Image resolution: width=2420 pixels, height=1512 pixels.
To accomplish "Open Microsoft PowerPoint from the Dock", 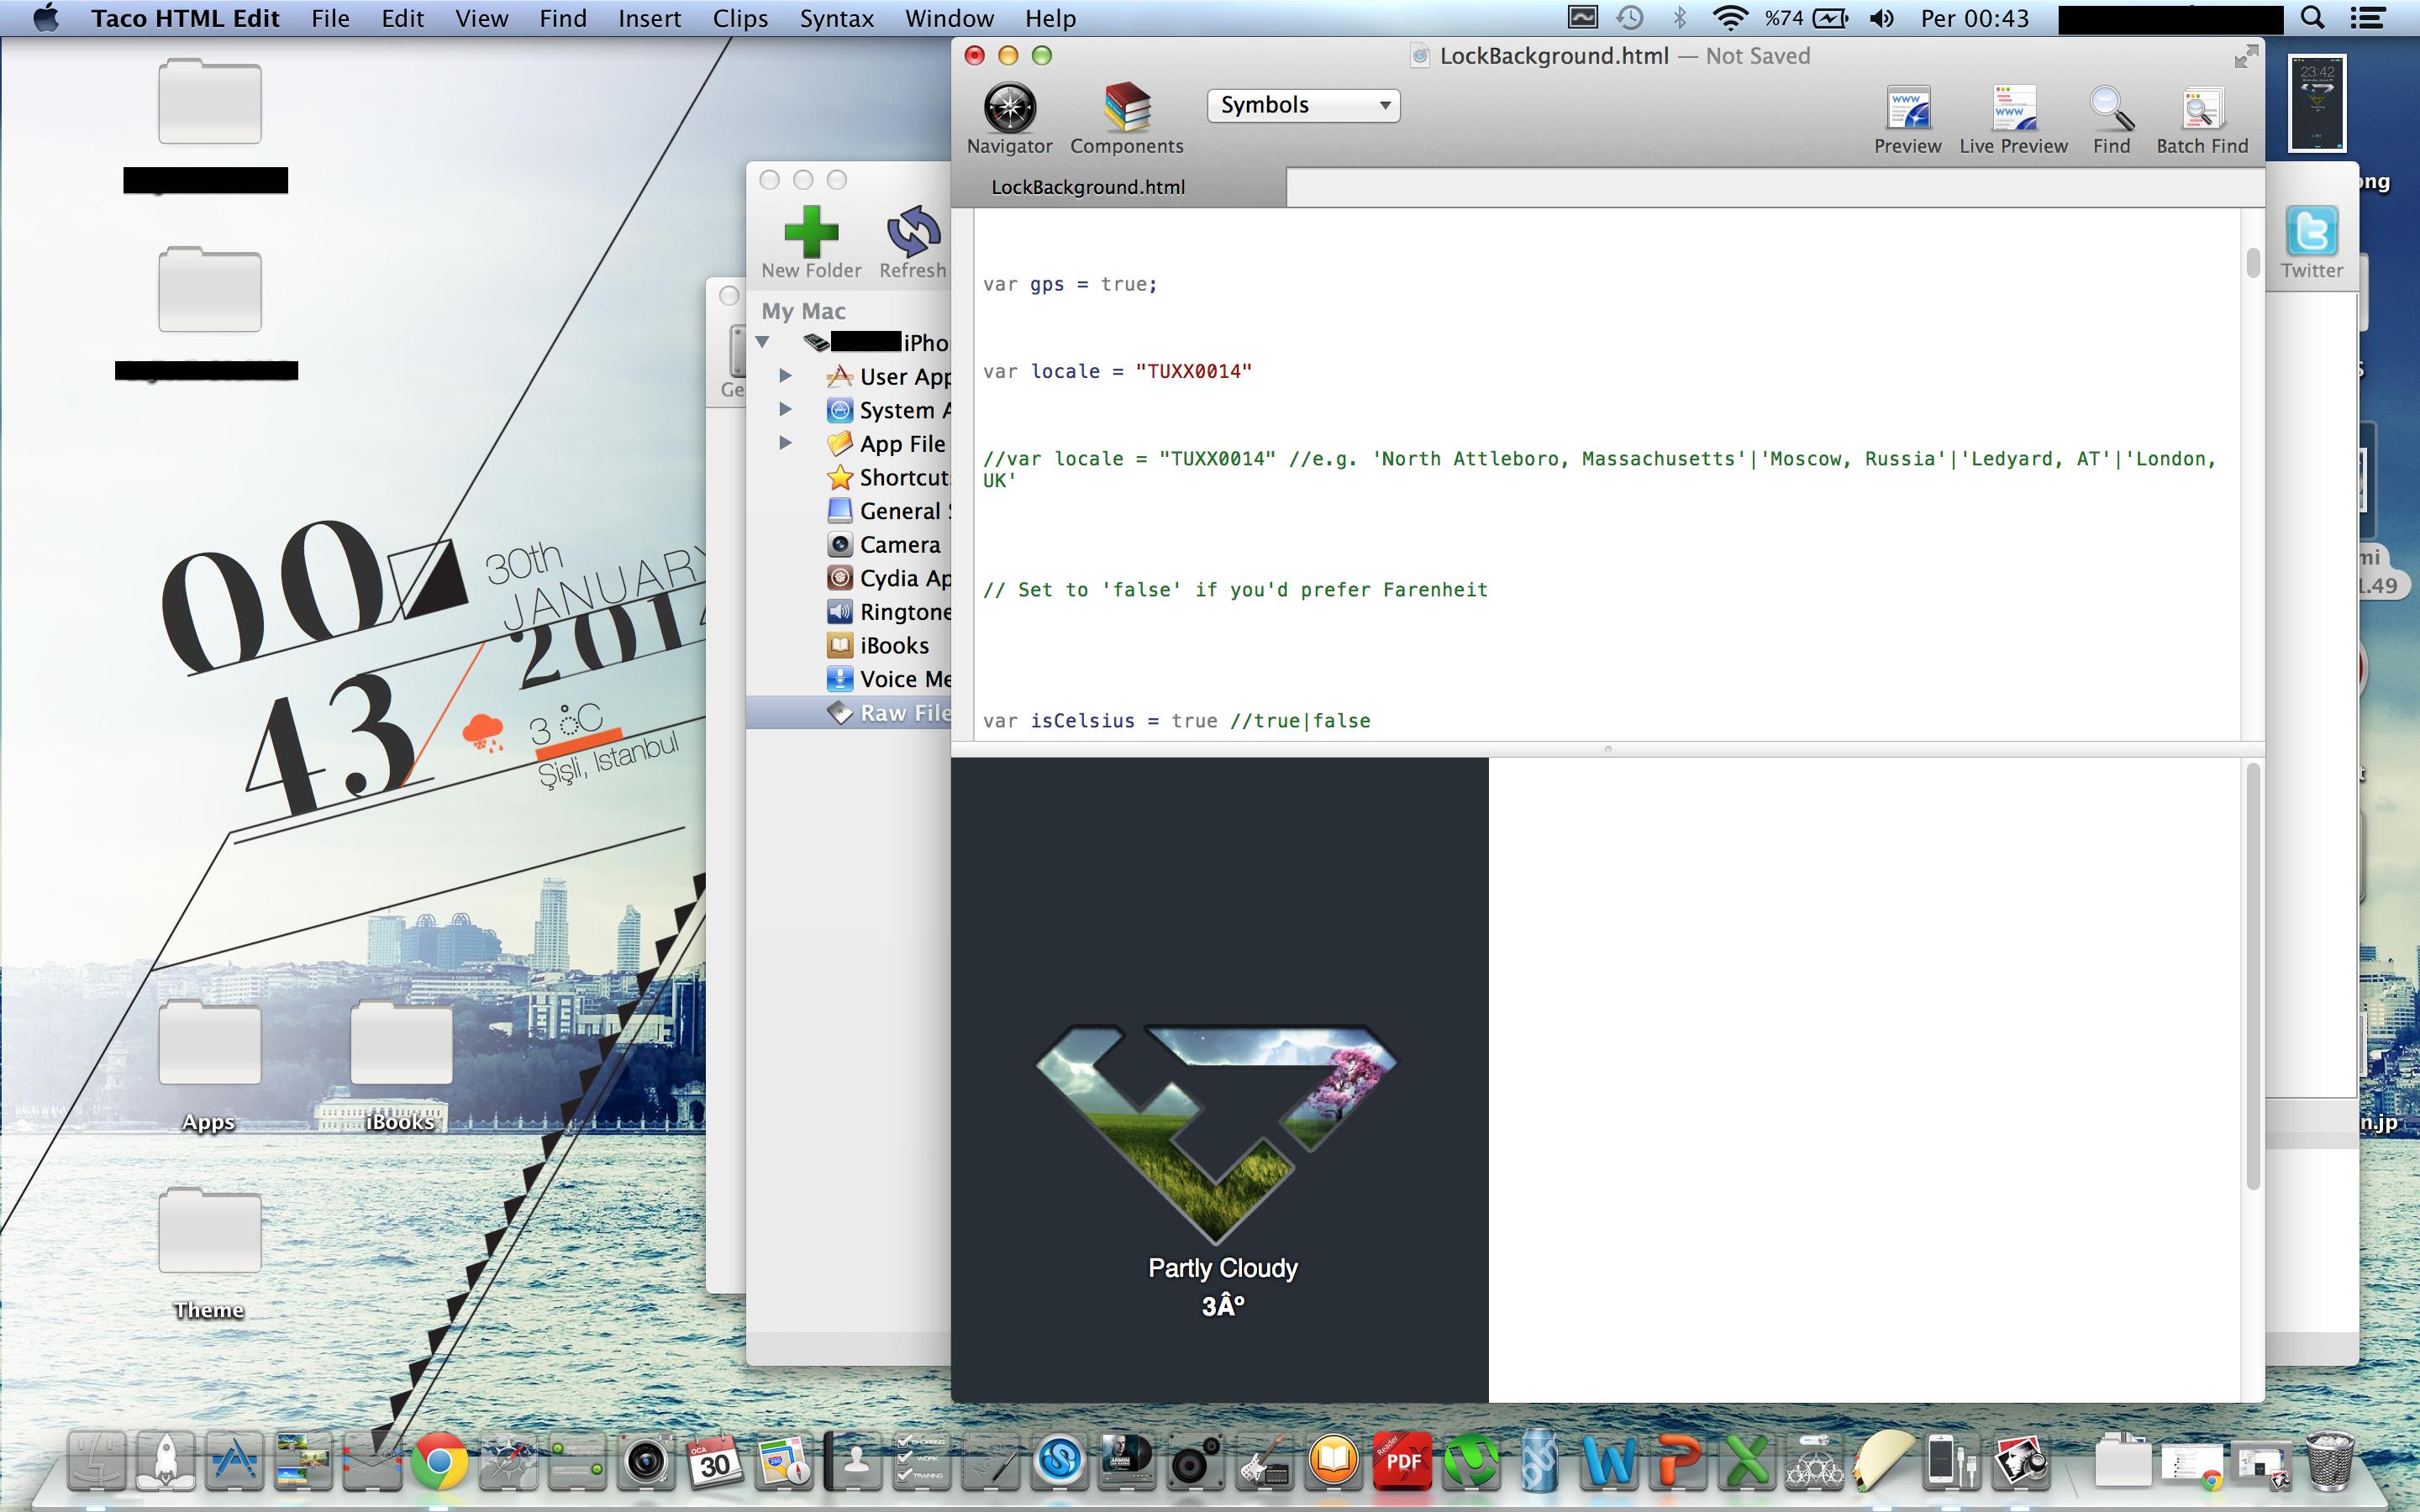I will (1677, 1462).
